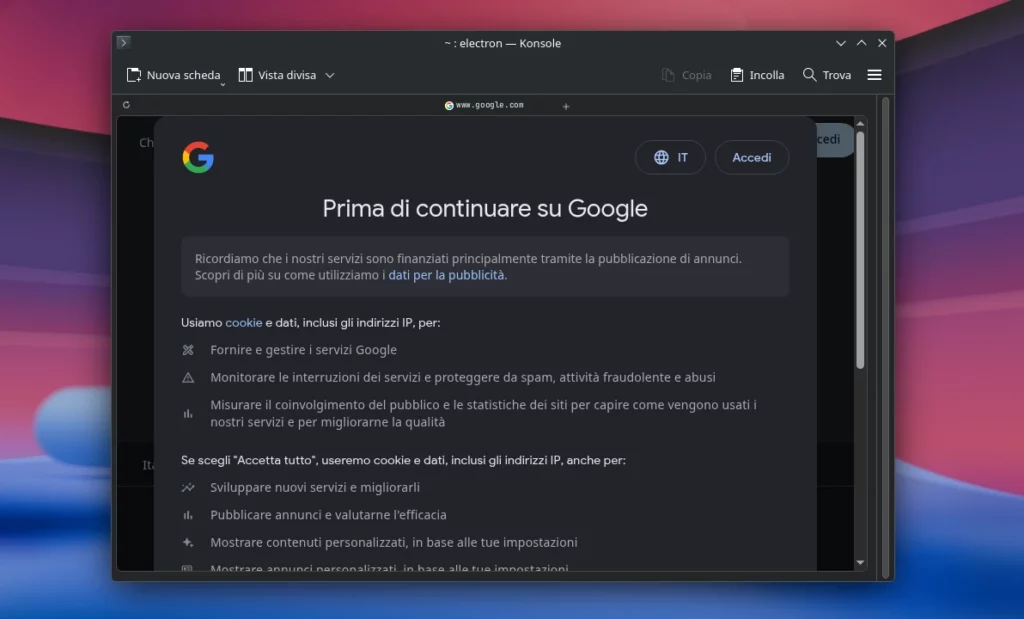Screen dimensions: 1024x619
Task: Click the Vista divisa split view button
Action: click(x=278, y=75)
